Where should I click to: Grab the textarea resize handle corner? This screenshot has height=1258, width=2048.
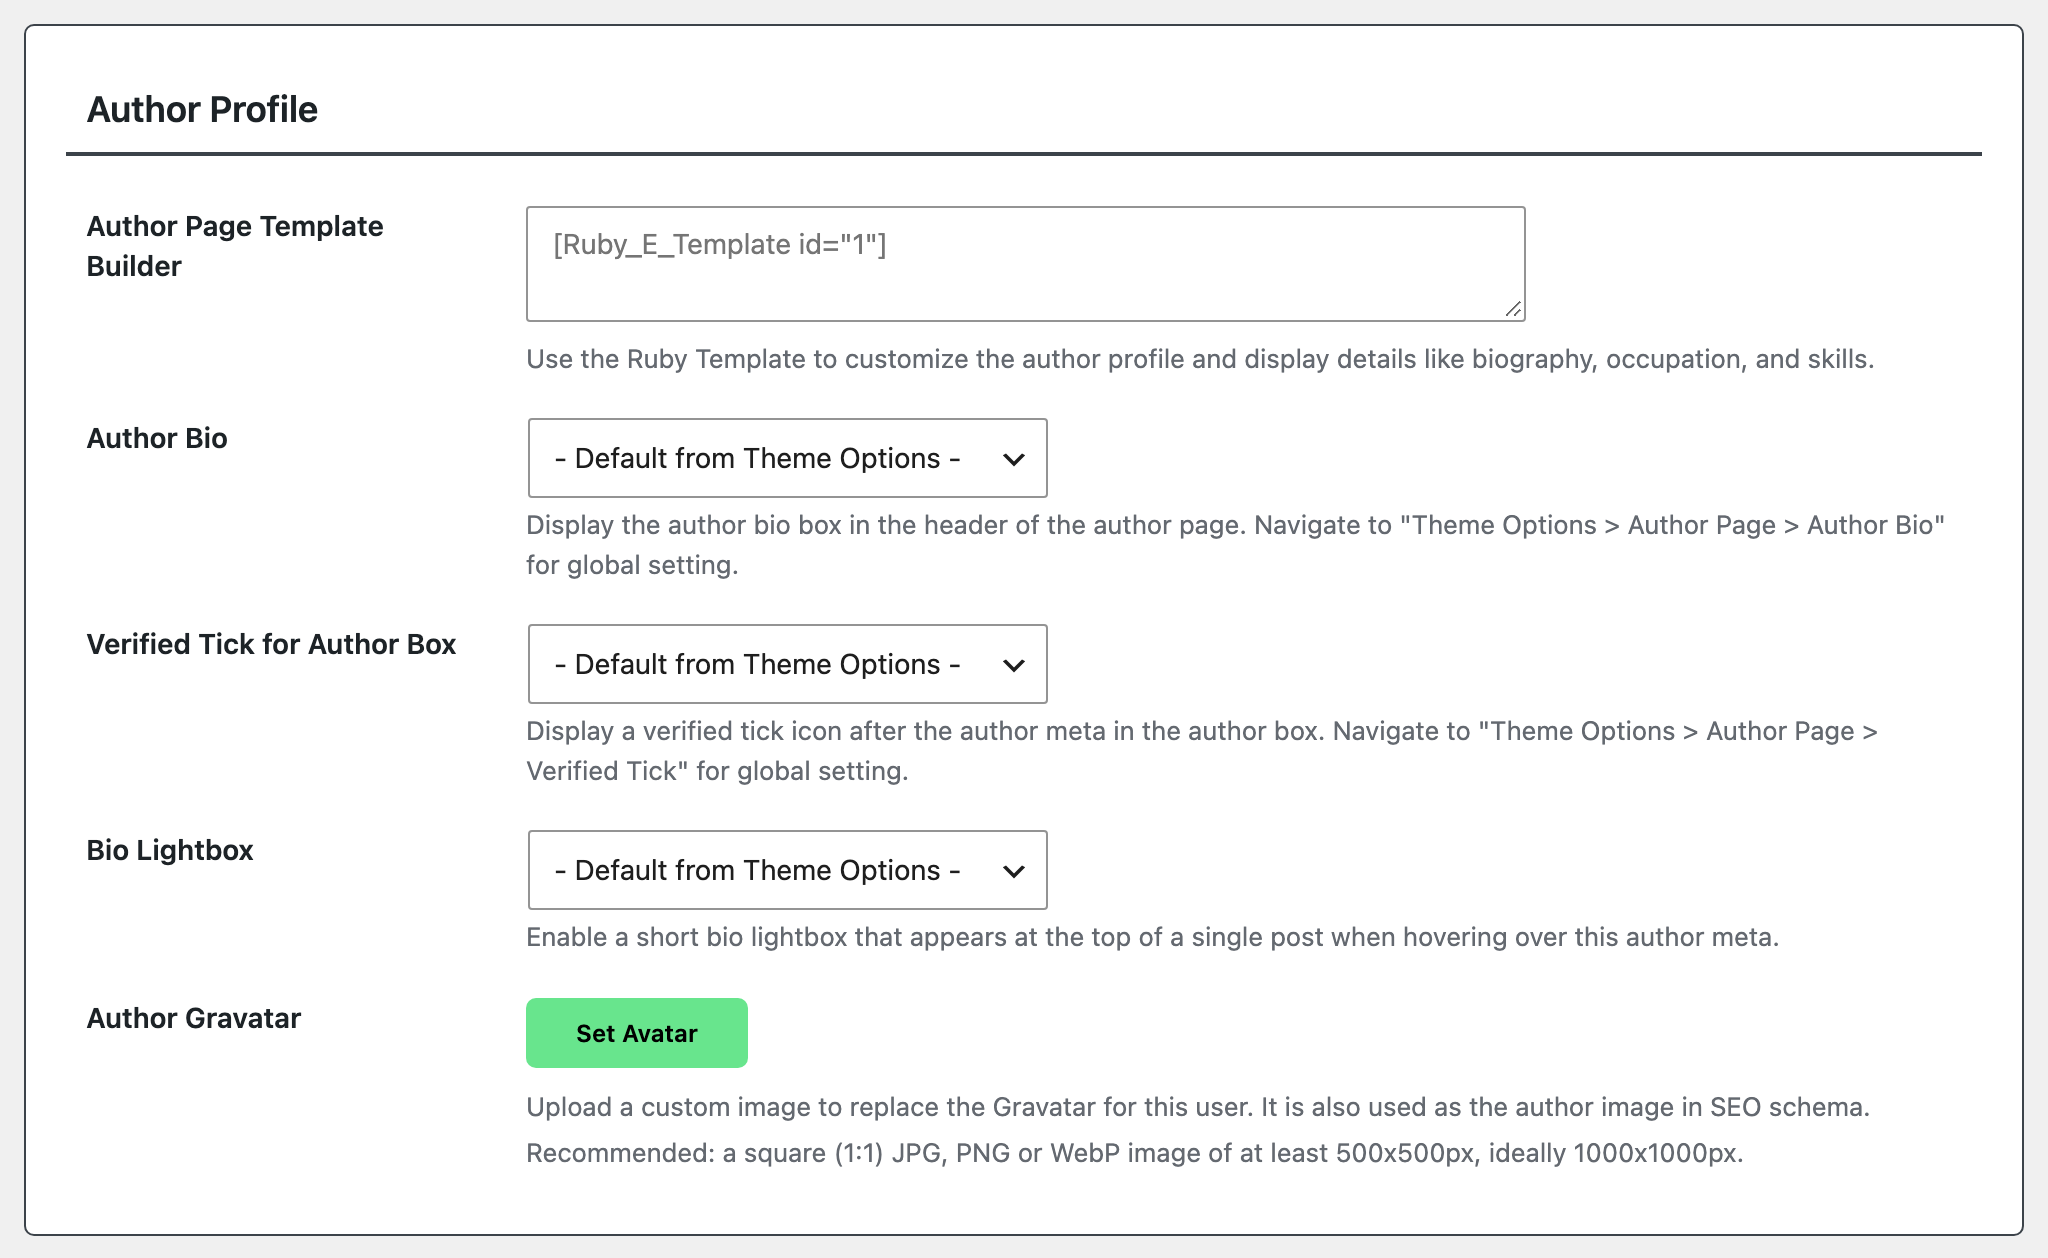pyautogui.click(x=1513, y=309)
